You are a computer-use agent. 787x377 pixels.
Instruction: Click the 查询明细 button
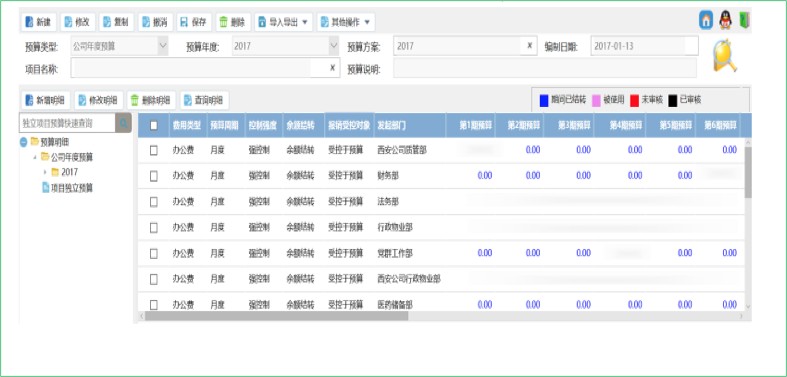205,100
